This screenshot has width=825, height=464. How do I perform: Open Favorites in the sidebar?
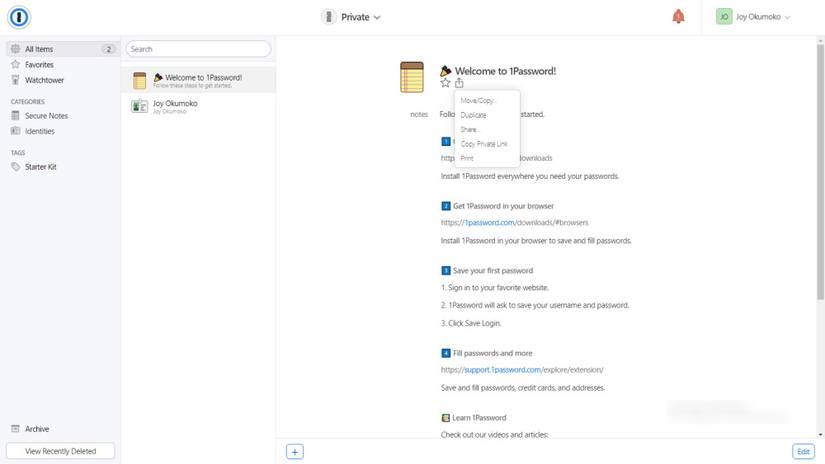tap(39, 65)
